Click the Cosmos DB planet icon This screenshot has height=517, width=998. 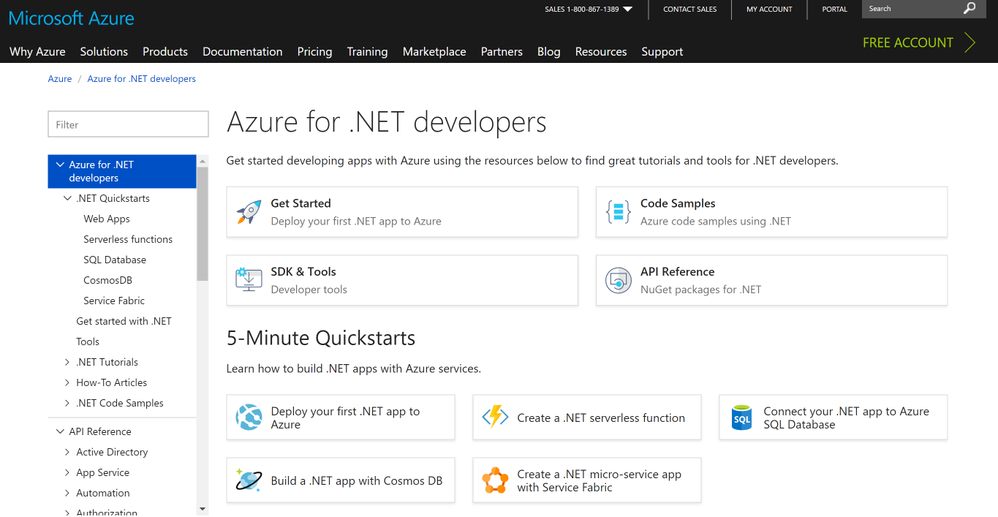pos(248,481)
